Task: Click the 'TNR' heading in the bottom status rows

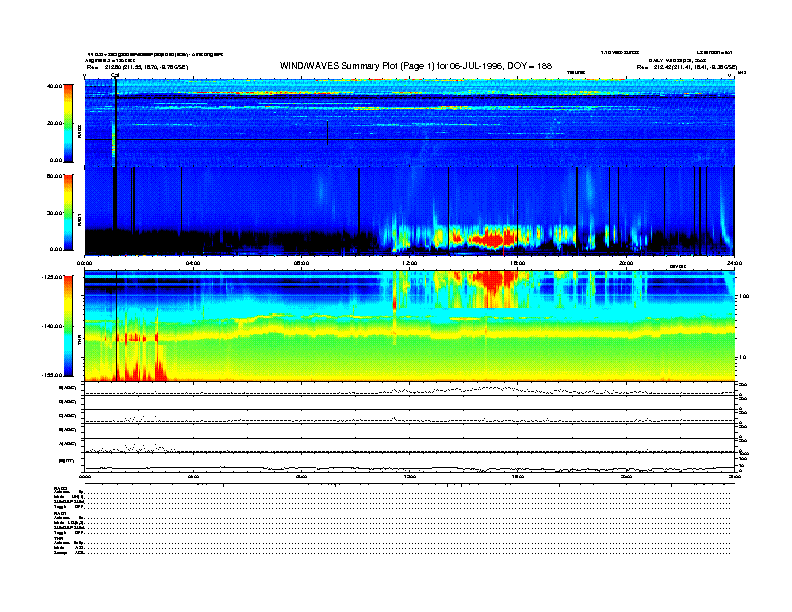Action: pos(58,539)
